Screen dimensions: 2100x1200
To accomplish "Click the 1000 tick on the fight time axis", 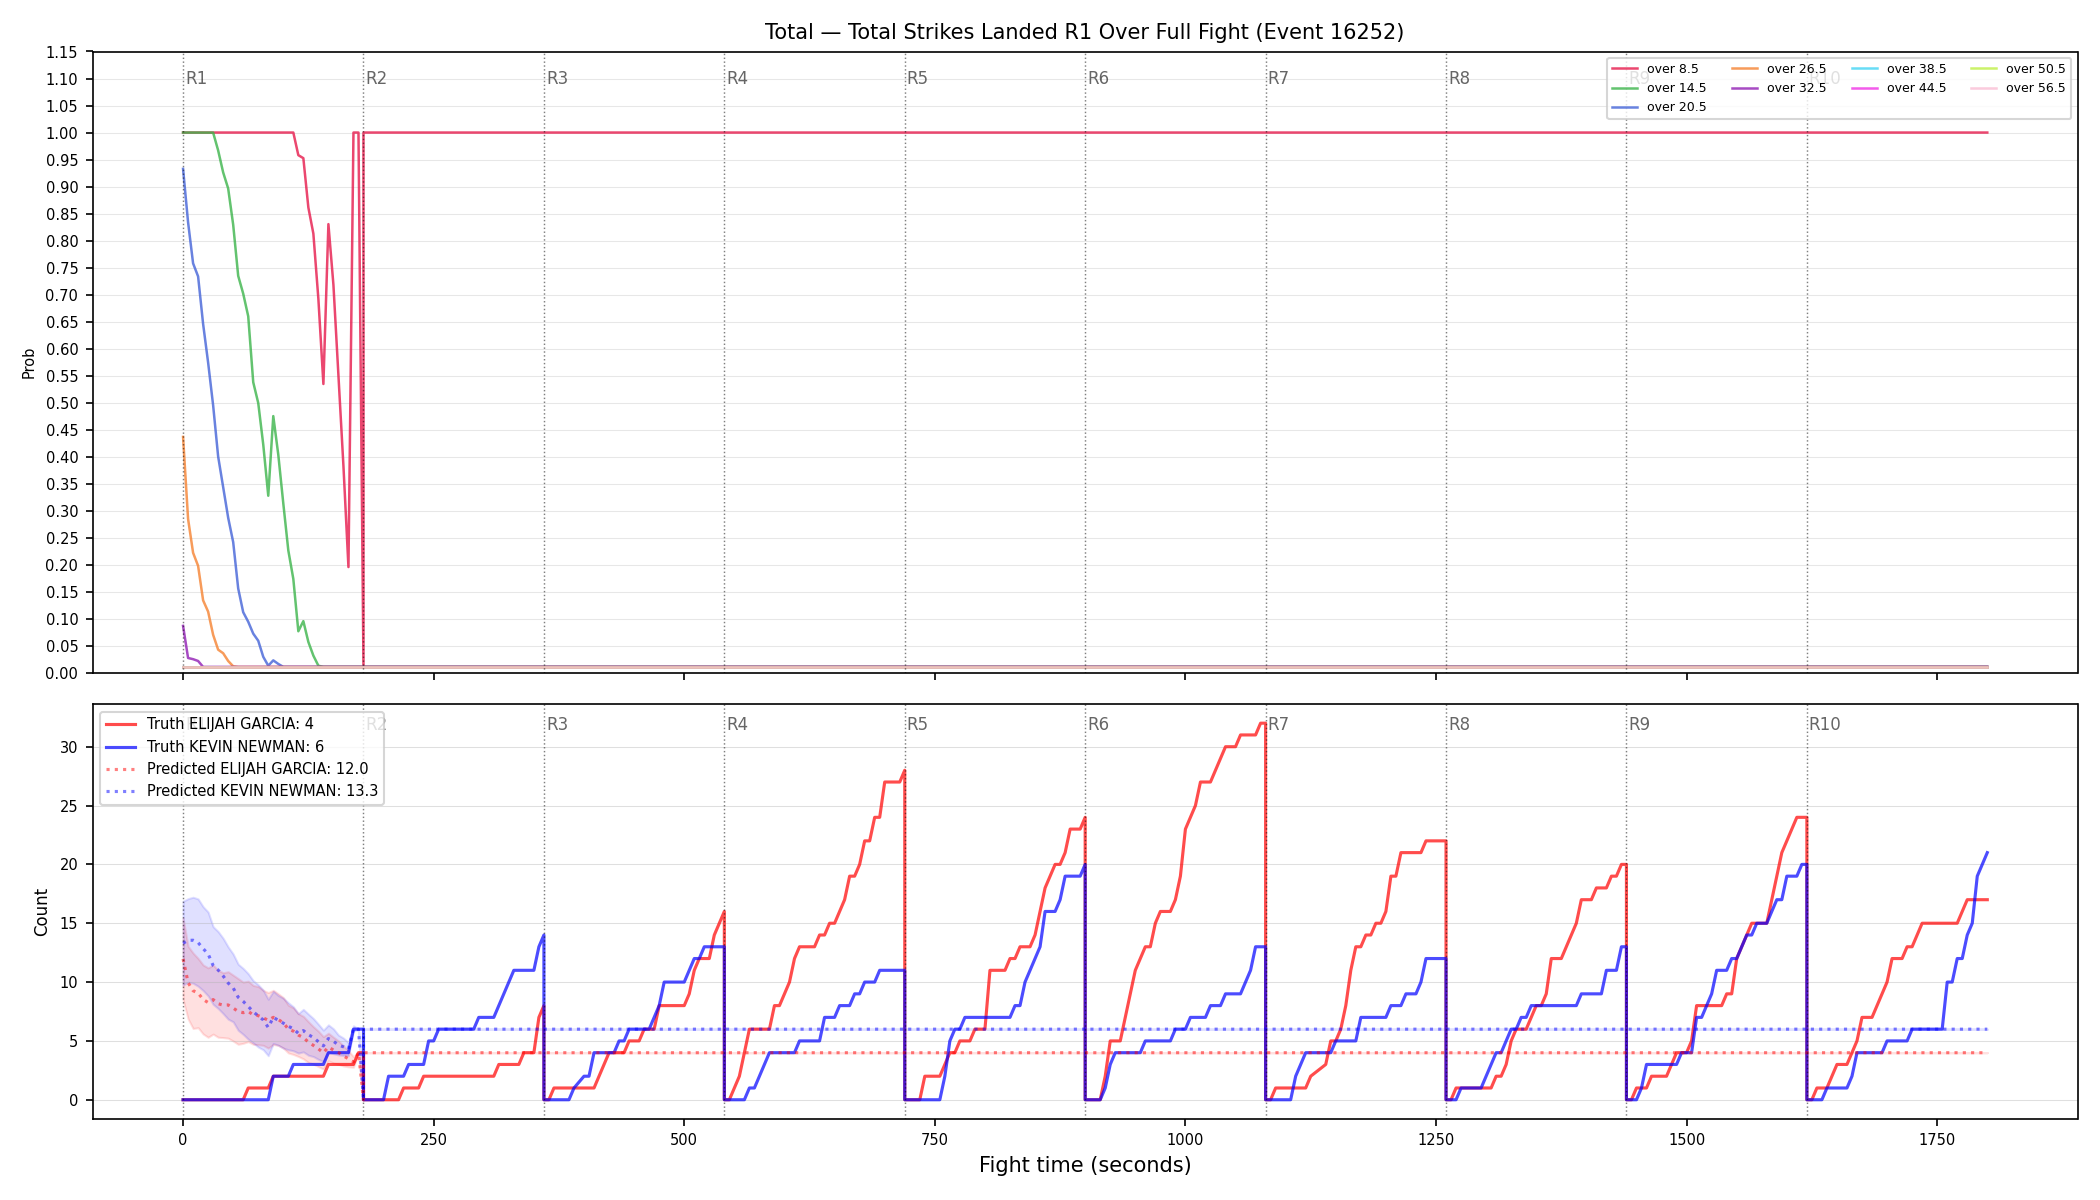I will (1185, 1139).
